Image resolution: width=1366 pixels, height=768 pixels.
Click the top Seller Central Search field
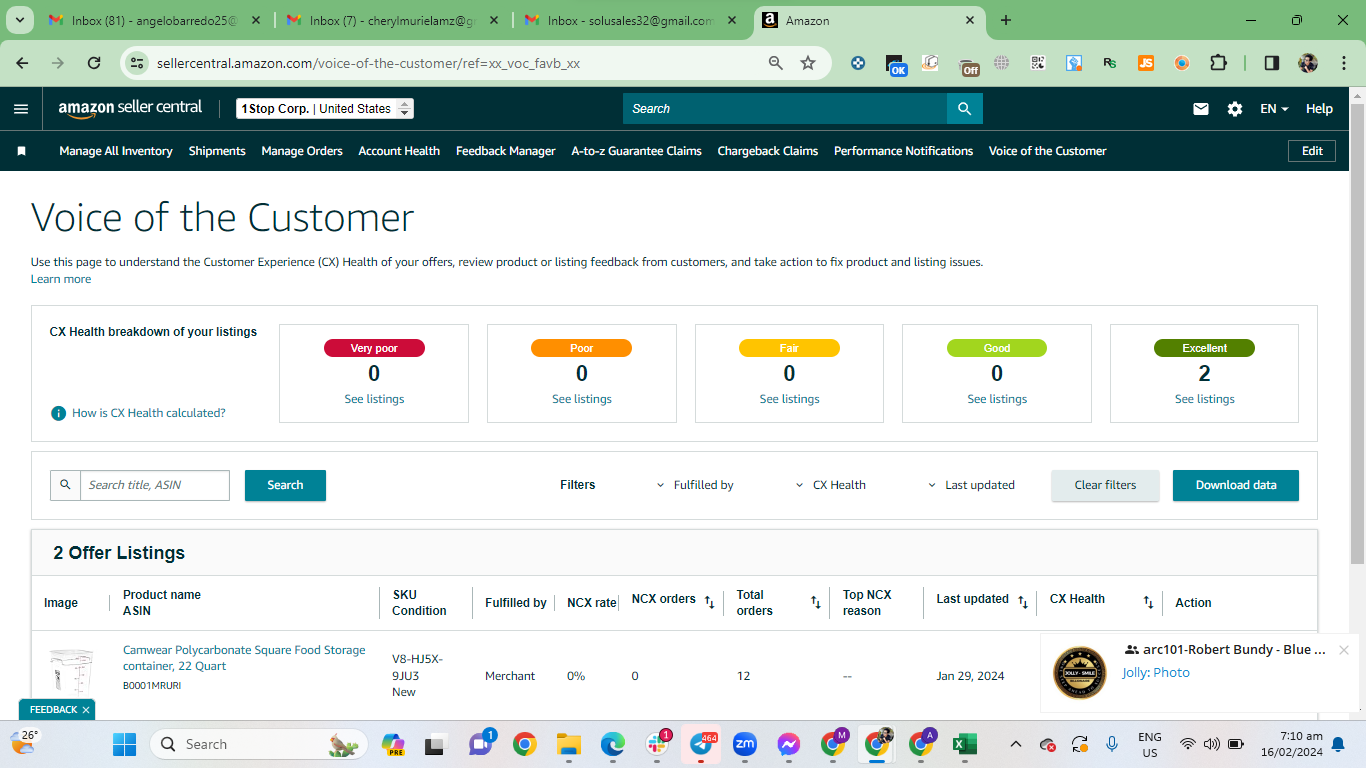785,109
